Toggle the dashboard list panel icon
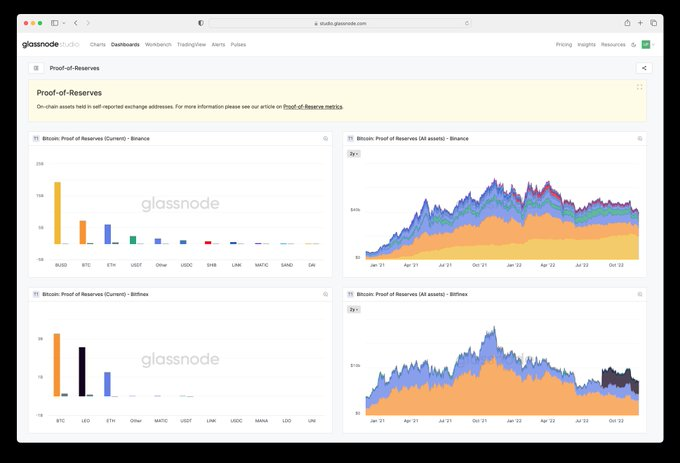Screen dimensions: 680x463 coord(36,68)
